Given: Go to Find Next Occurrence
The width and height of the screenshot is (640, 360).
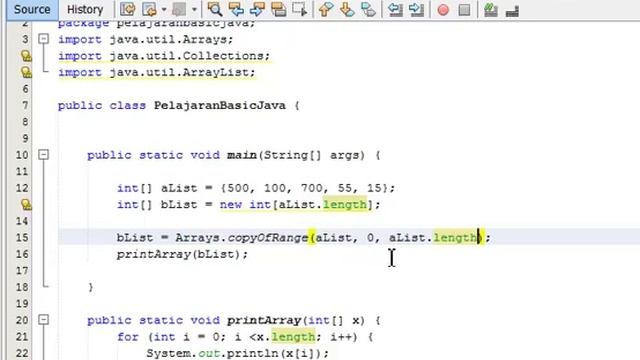Looking at the screenshot, I should [257, 9].
